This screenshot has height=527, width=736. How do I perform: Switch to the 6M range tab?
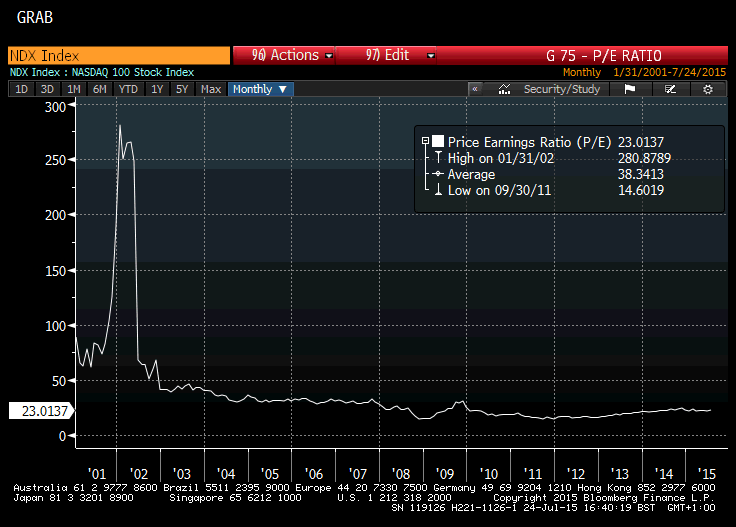click(99, 89)
